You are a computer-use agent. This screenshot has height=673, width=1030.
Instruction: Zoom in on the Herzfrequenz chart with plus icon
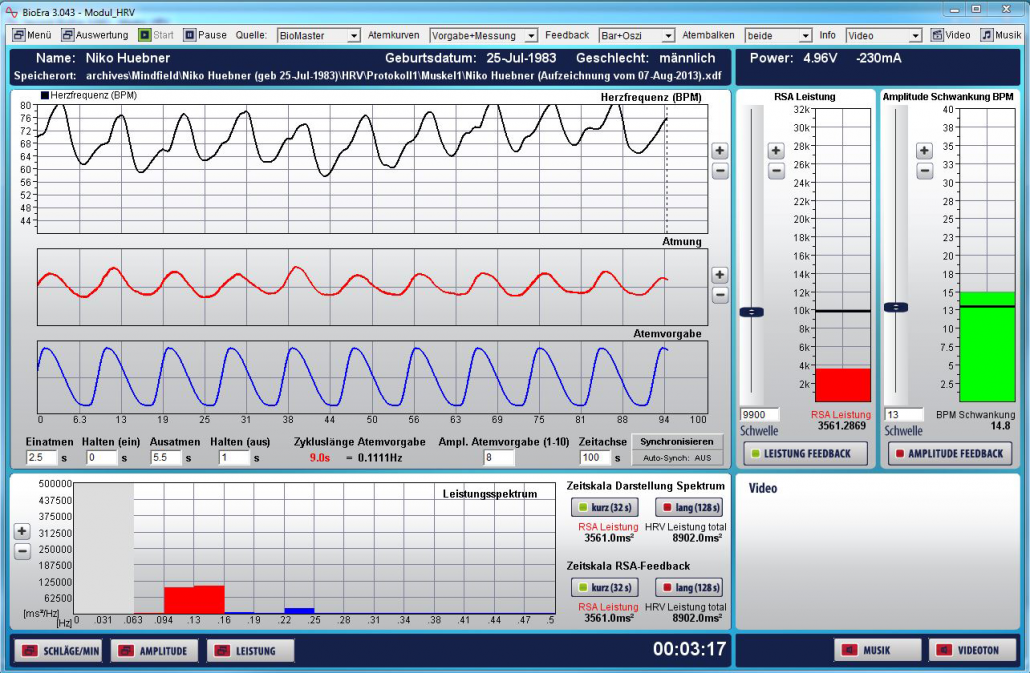718,150
